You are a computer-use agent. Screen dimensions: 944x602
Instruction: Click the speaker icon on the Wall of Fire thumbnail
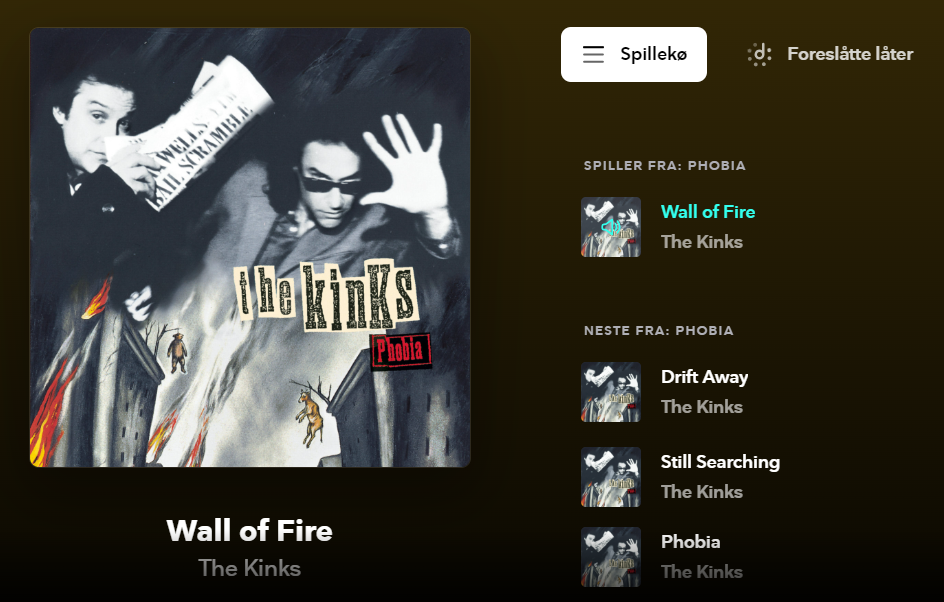610,227
